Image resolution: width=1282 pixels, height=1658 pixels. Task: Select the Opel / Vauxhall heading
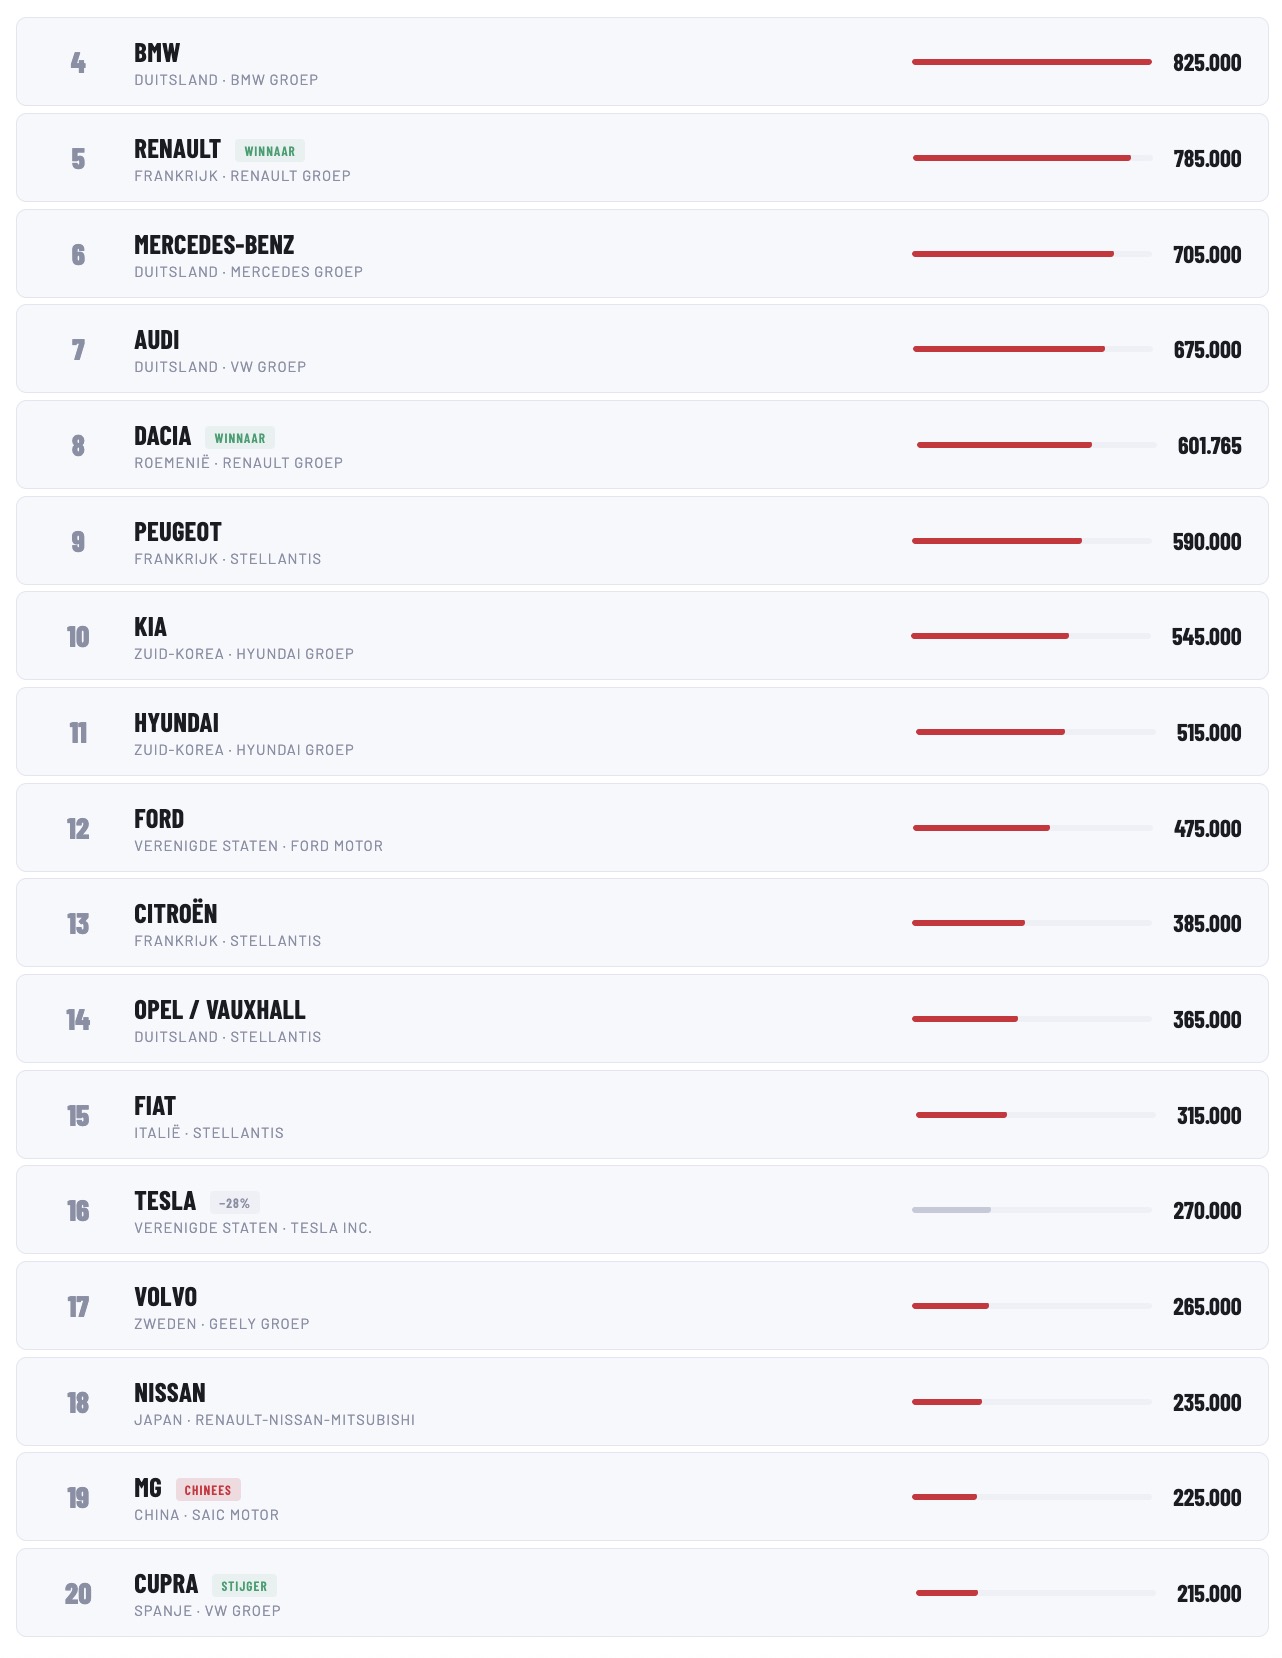point(220,1010)
